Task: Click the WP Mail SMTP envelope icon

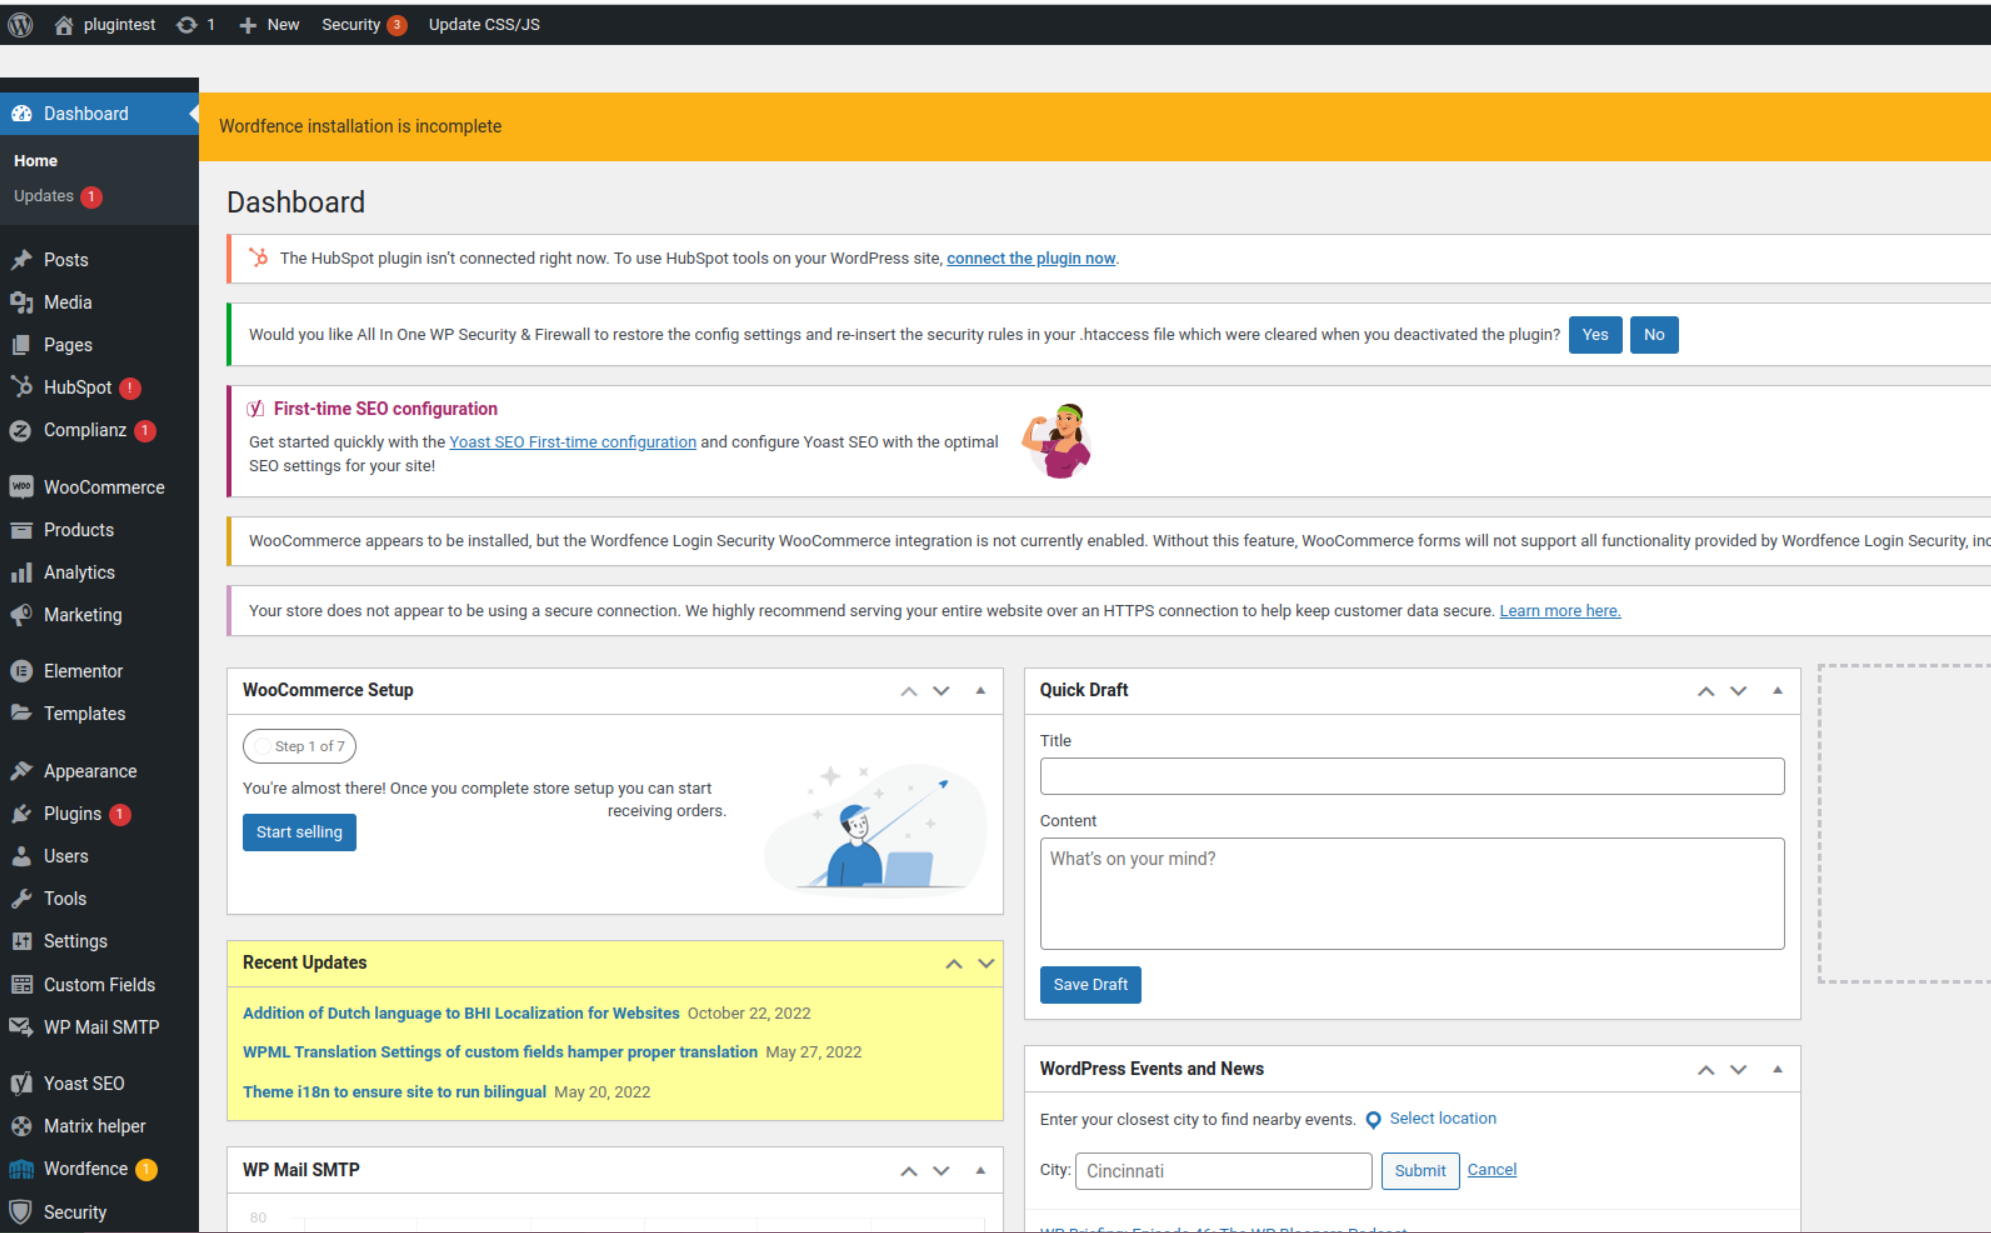Action: (22, 1027)
